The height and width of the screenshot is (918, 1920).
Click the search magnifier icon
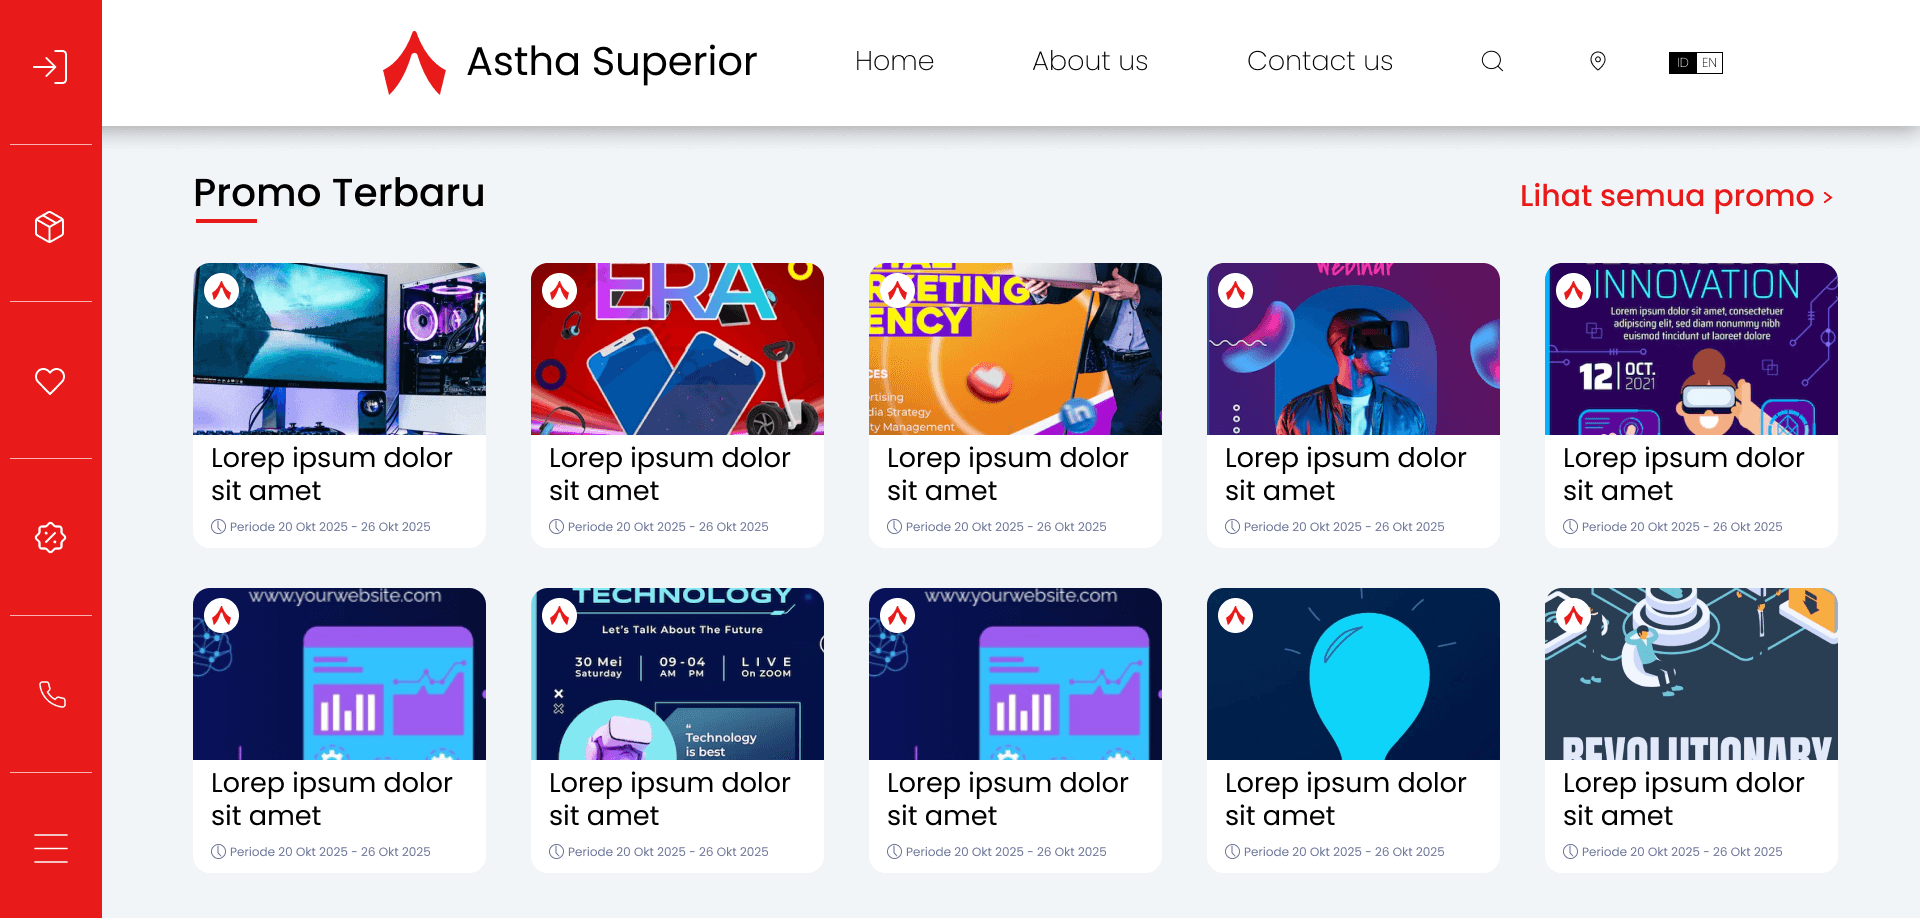click(1492, 61)
